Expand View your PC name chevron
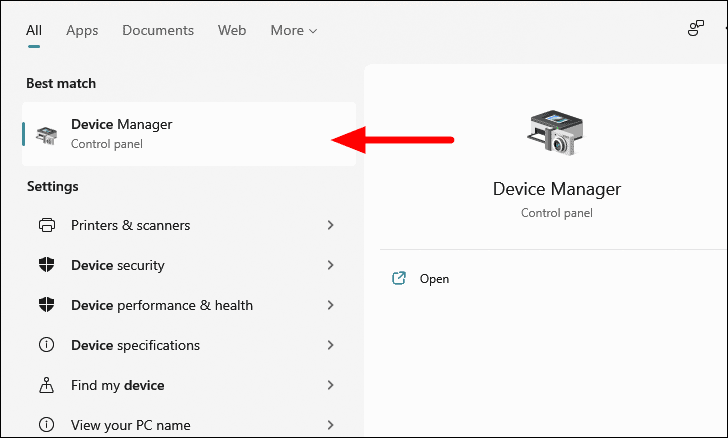Screen dimensions: 728x438 pyautogui.click(x=331, y=425)
